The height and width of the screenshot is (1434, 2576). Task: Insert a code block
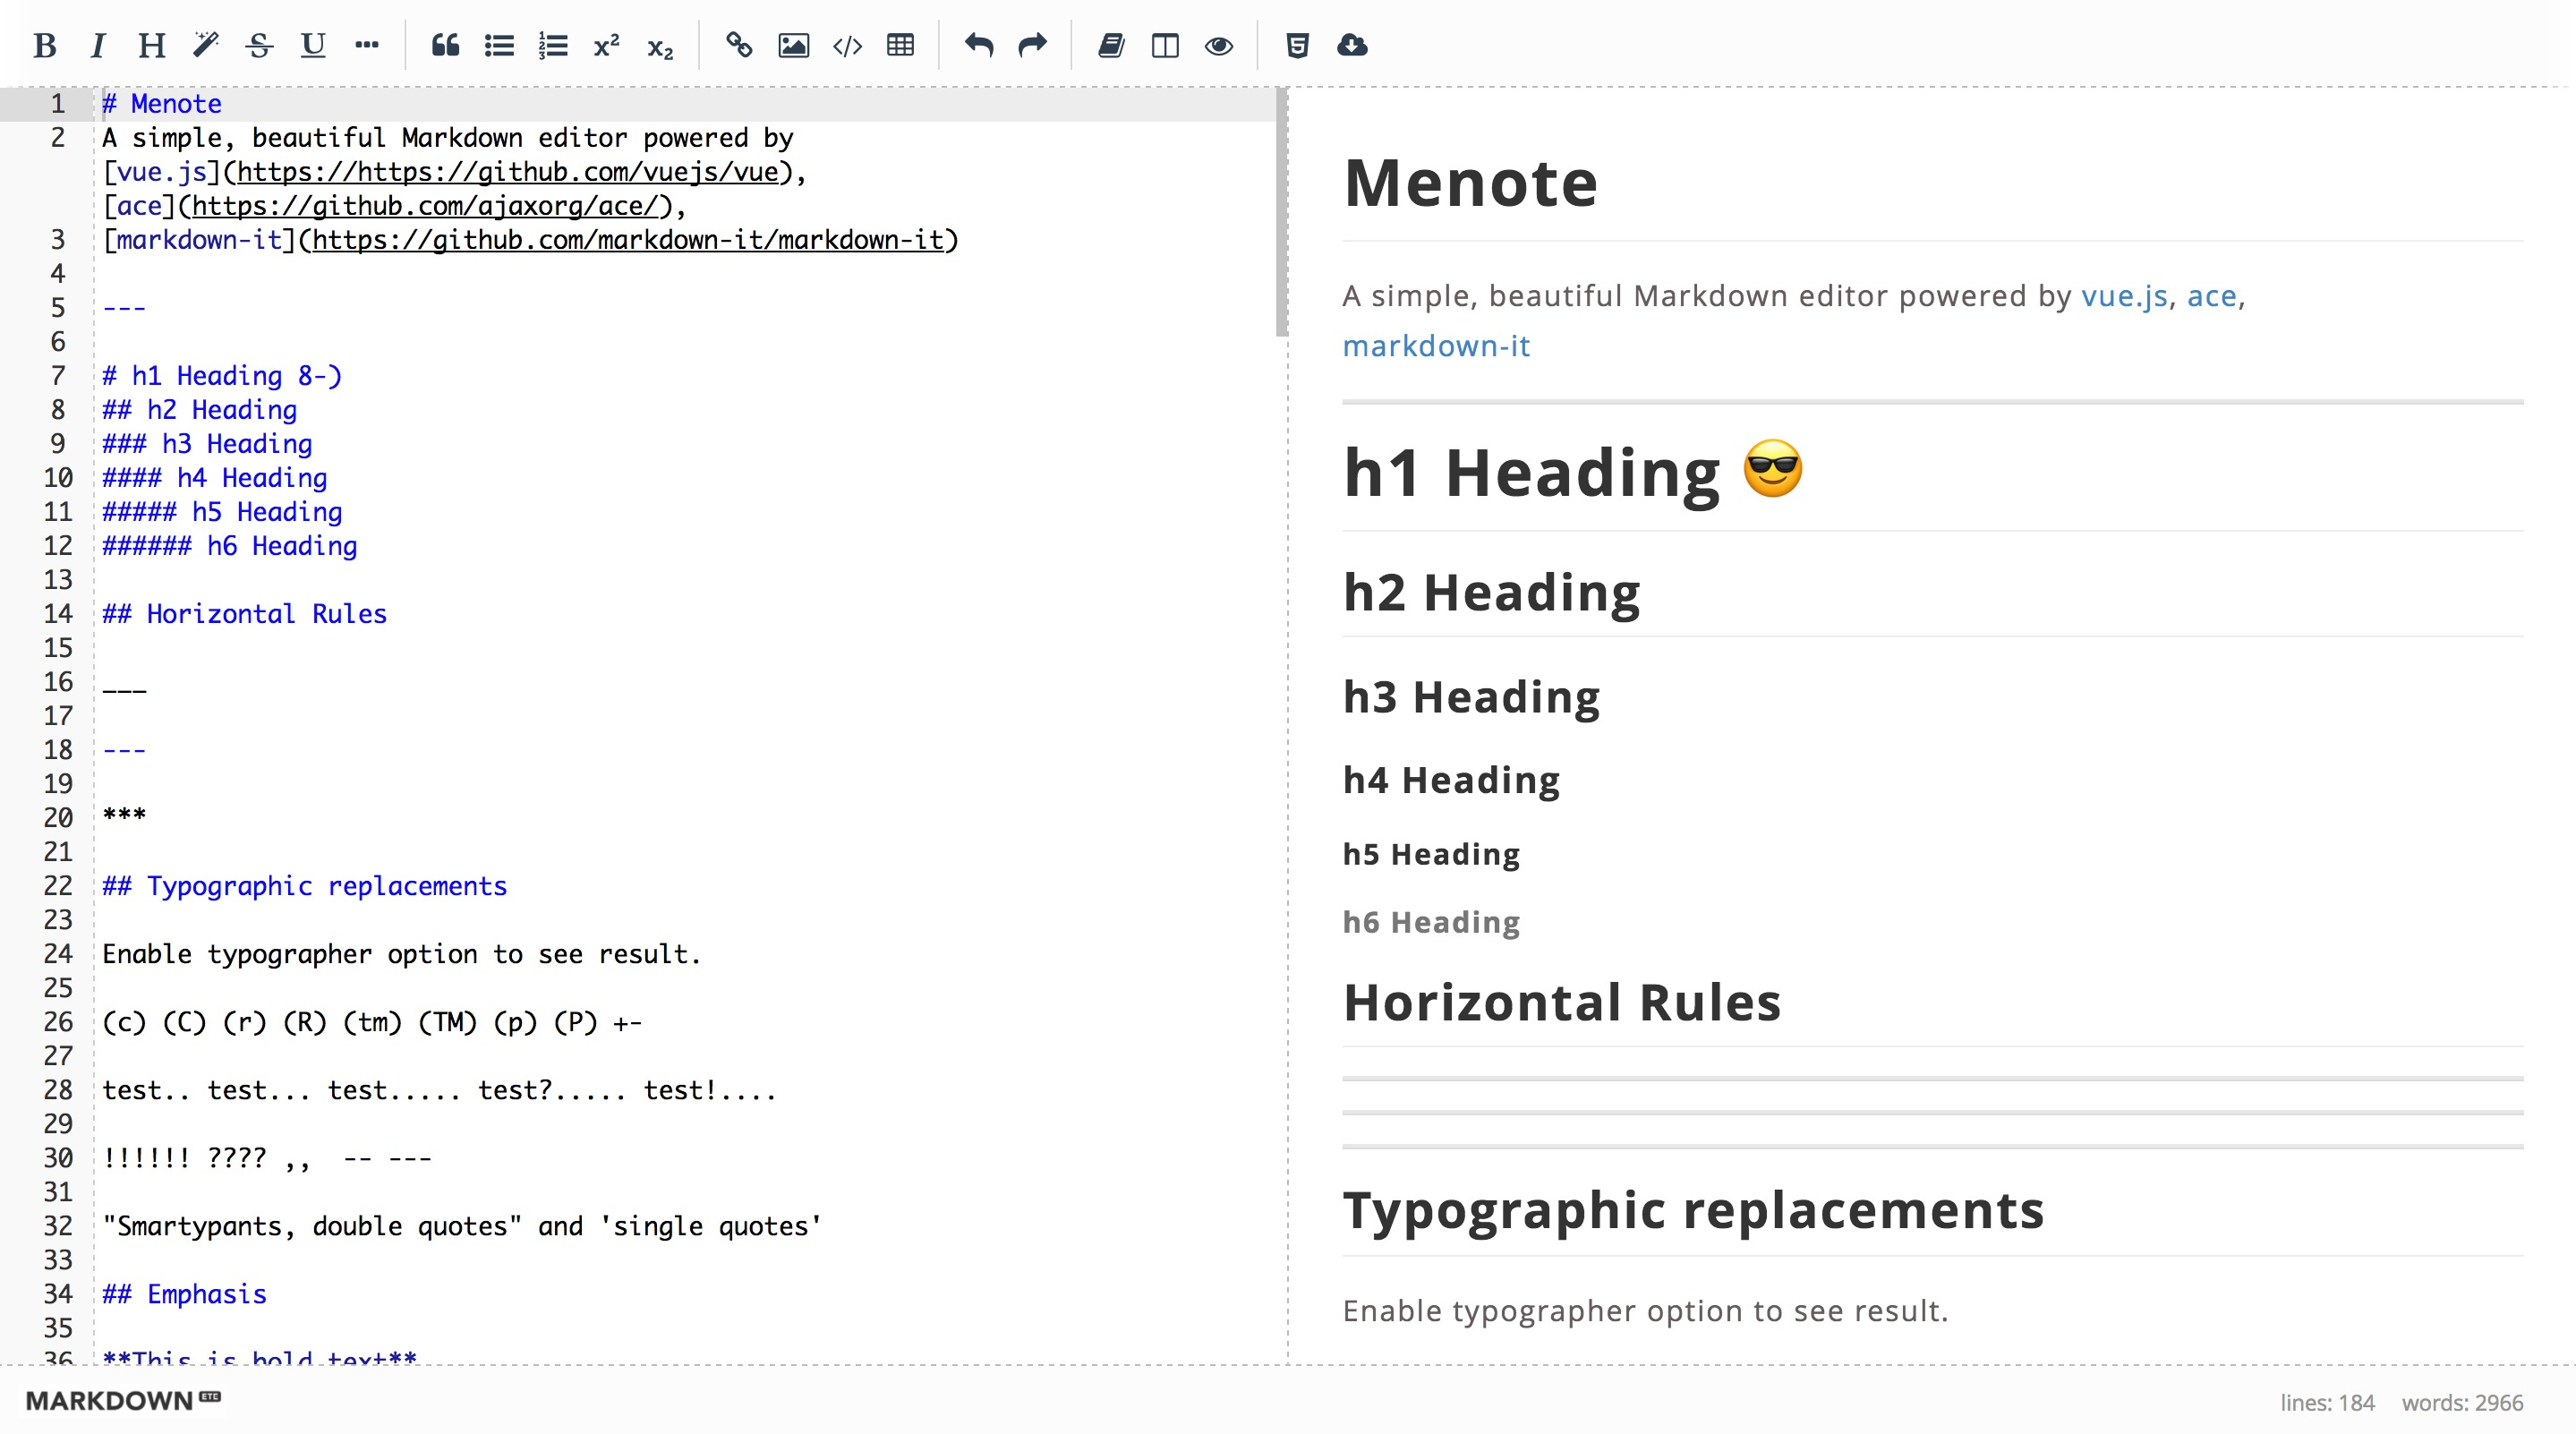[847, 45]
